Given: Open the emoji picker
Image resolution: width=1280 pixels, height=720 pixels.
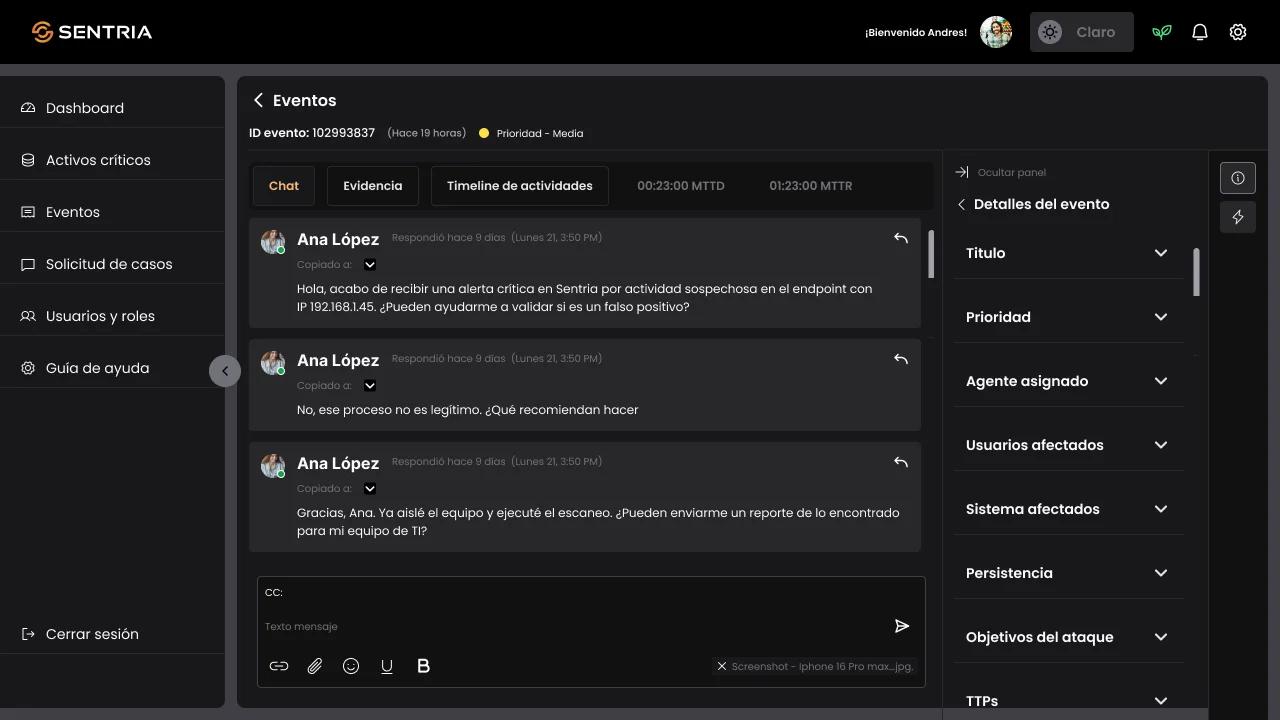Looking at the screenshot, I should point(351,666).
